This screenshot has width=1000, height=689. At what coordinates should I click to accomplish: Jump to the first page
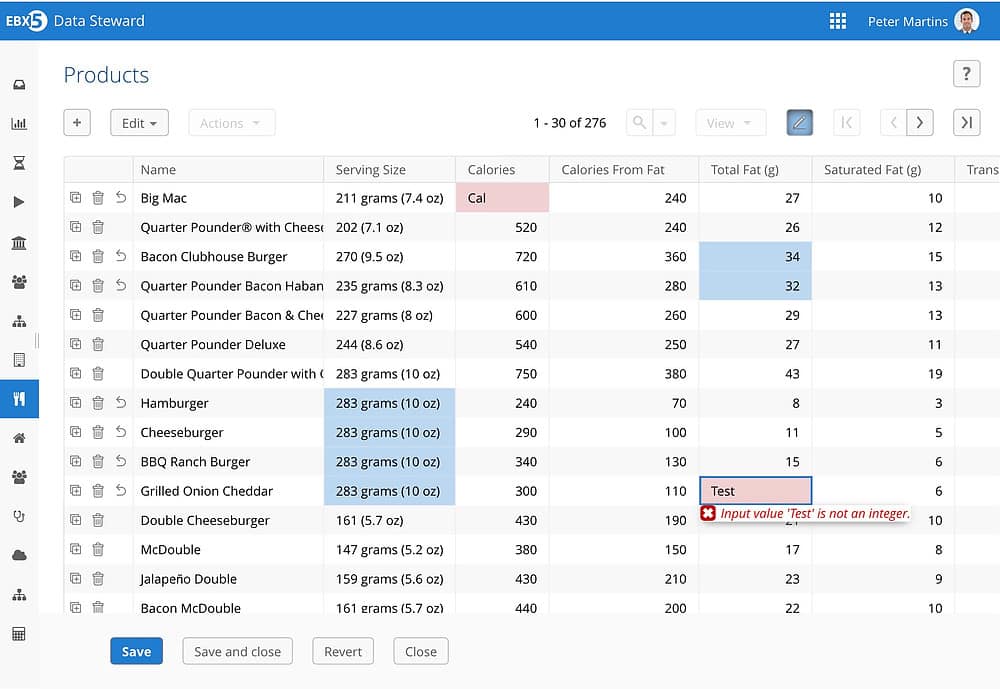point(846,122)
